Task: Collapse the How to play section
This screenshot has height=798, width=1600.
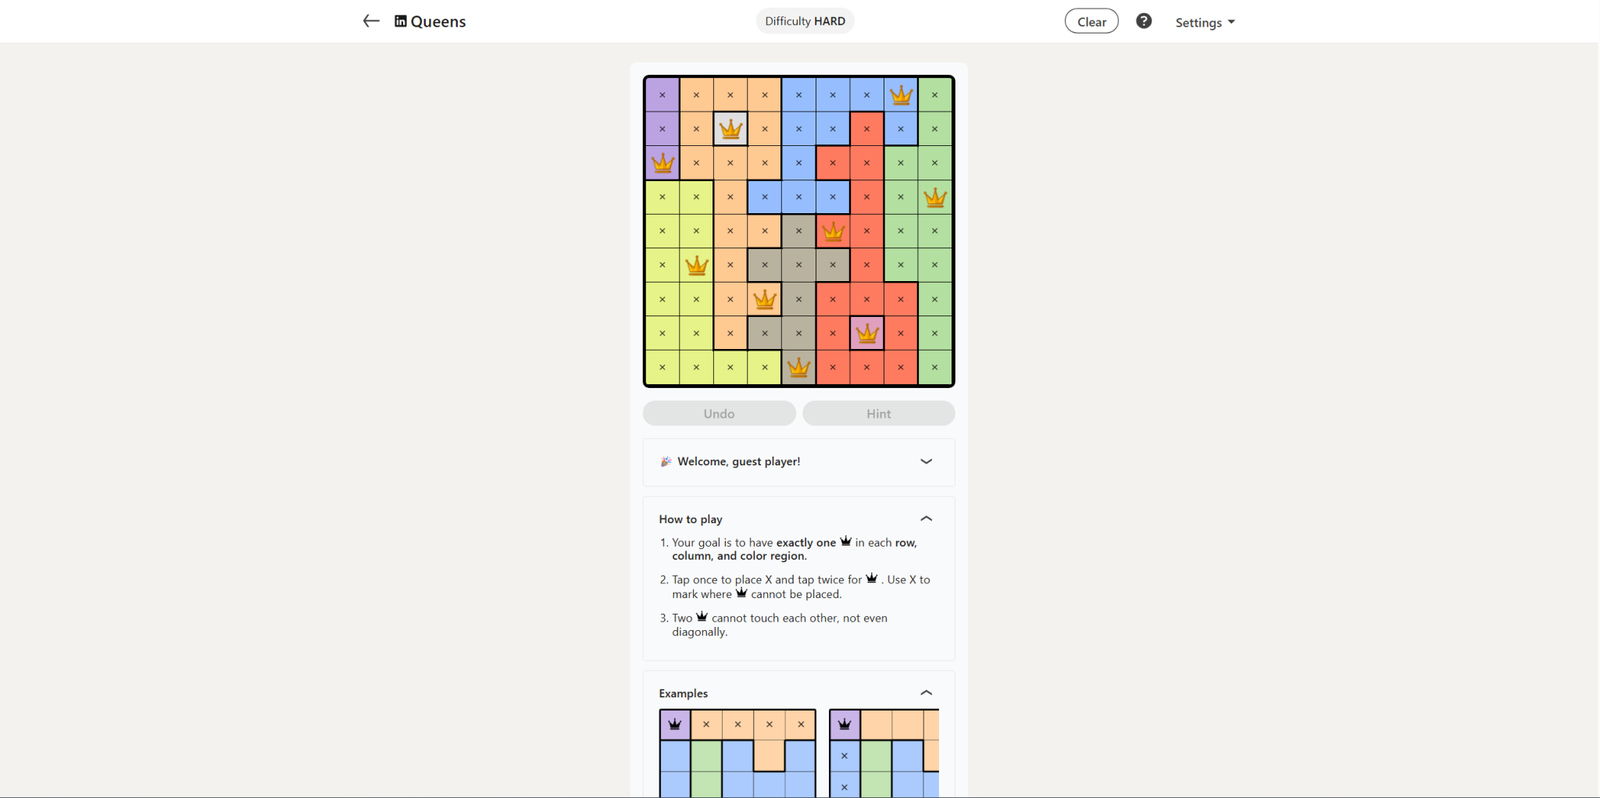Action: [926, 519]
